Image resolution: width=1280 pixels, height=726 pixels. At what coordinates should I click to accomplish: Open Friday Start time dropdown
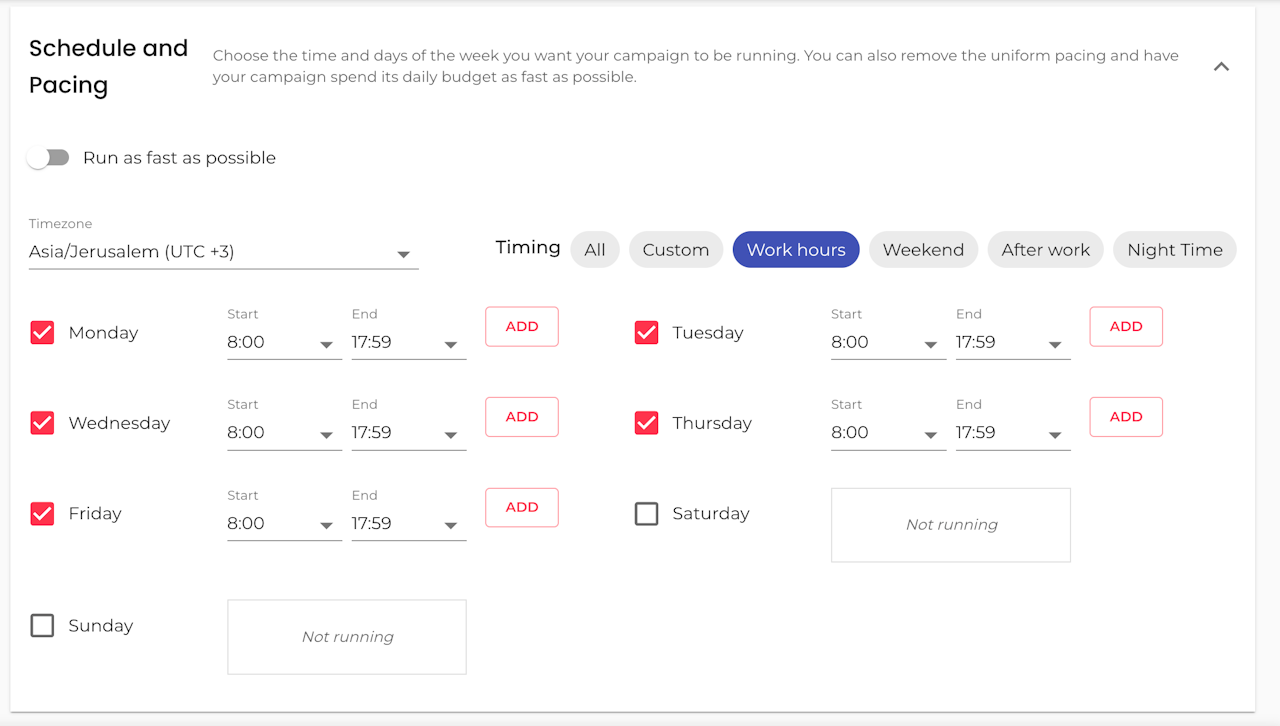(284, 524)
